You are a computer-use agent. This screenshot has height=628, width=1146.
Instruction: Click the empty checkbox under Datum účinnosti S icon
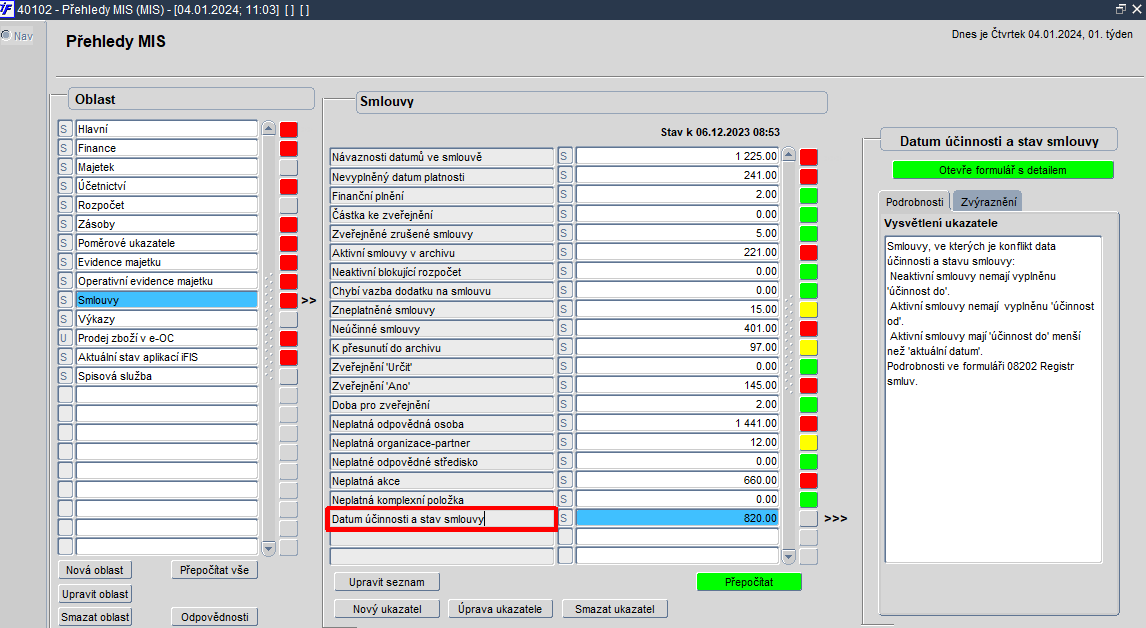[x=564, y=537]
